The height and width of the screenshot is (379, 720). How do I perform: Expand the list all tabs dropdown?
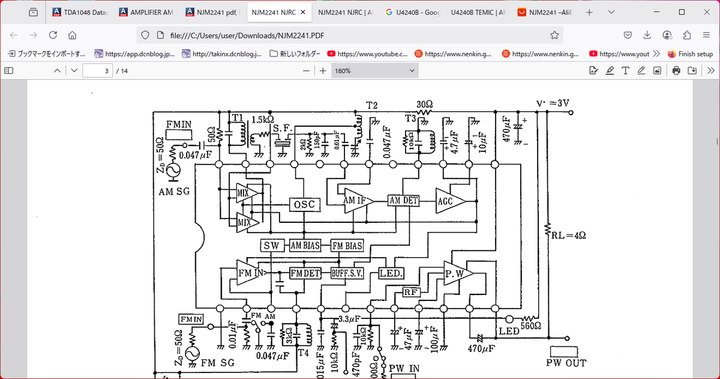[x=611, y=12]
